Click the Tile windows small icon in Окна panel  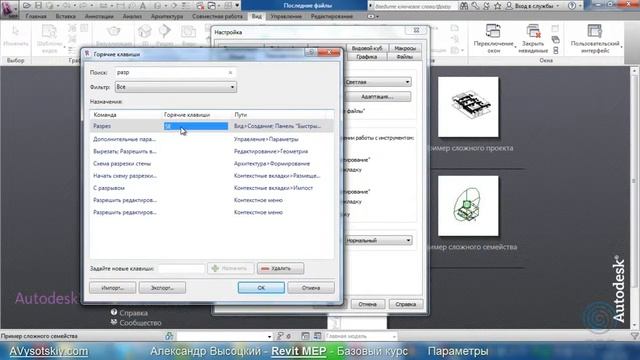pyautogui.click(x=556, y=50)
